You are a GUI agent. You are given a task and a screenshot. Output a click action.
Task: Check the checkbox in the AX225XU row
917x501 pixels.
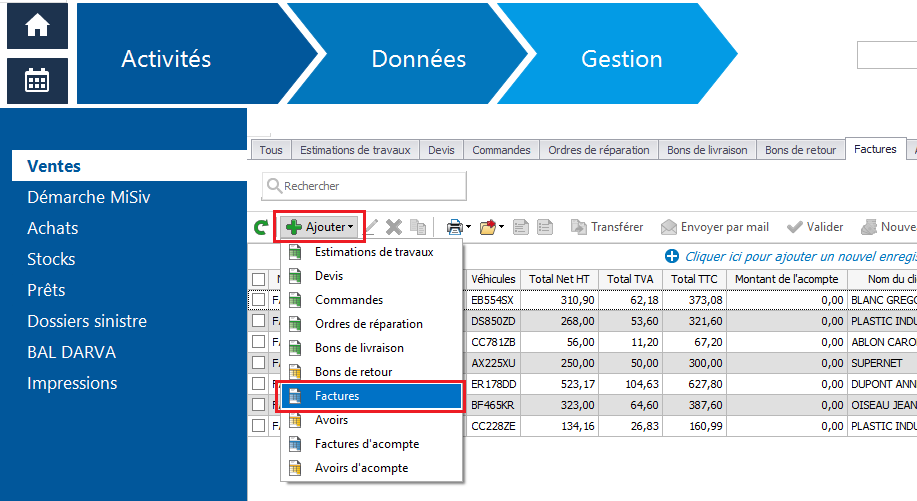click(259, 362)
